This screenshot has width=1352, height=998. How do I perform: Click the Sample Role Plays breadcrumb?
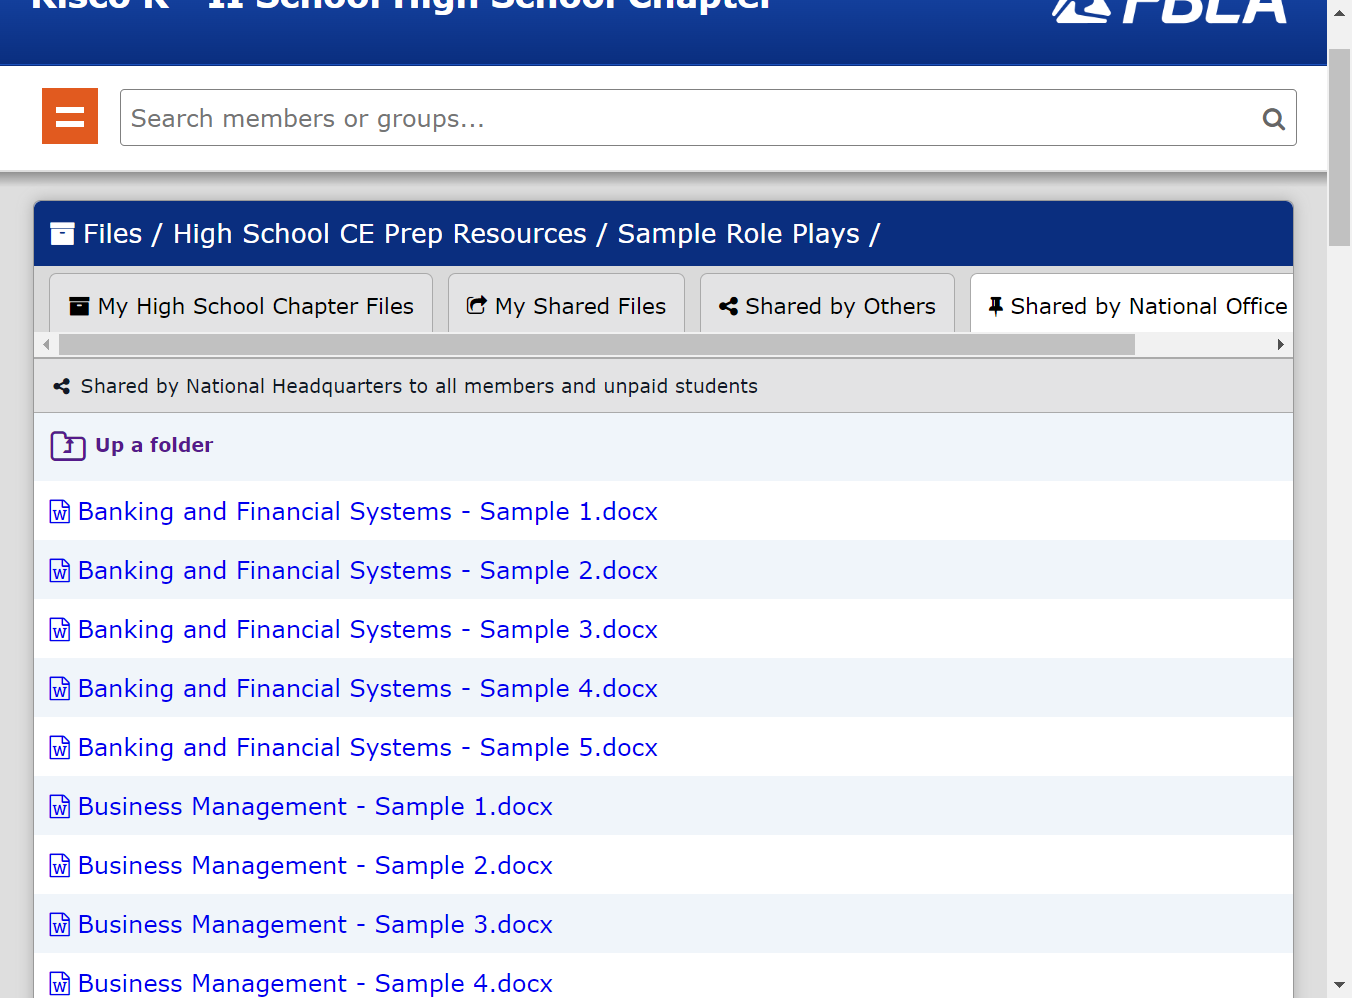coord(738,234)
